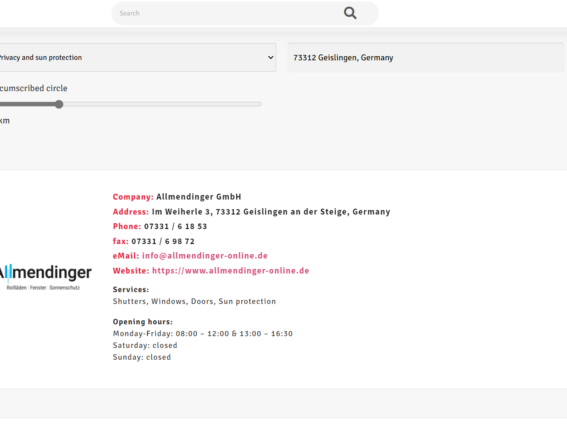Select the company name Allmendinger GmbH

coord(199,197)
